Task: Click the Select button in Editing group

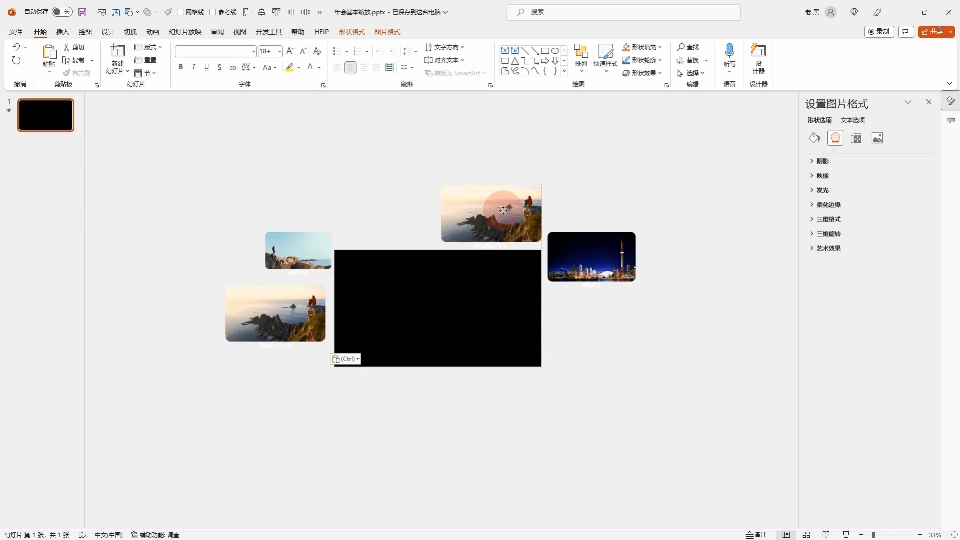Action: tap(691, 73)
